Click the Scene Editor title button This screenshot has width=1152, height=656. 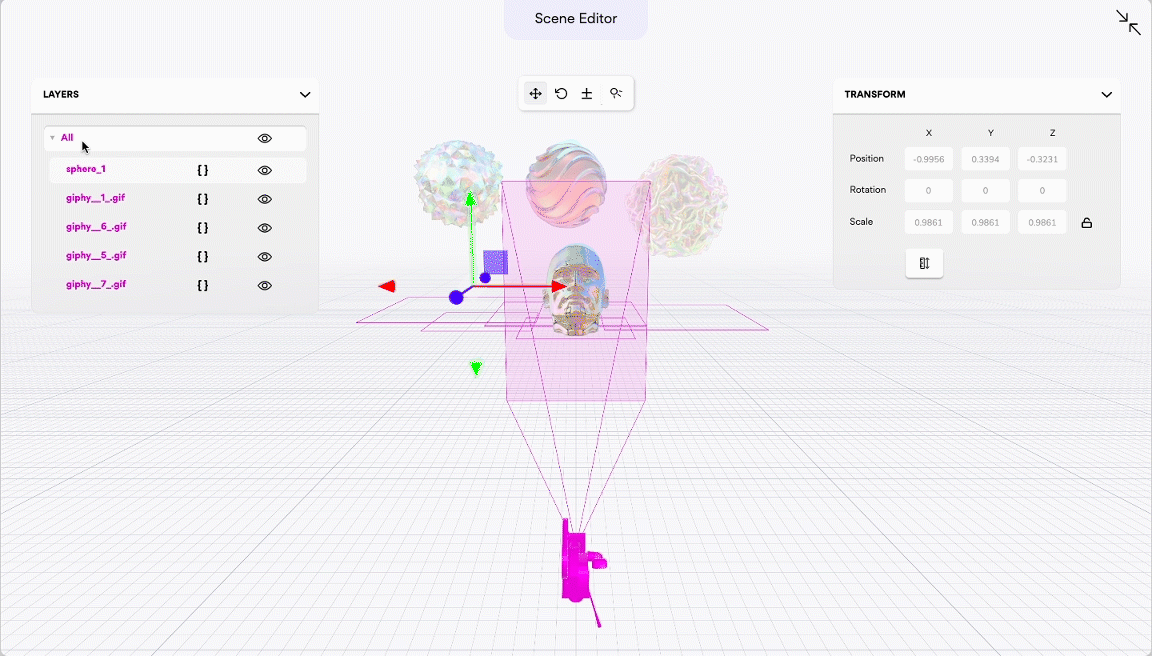click(x=576, y=19)
